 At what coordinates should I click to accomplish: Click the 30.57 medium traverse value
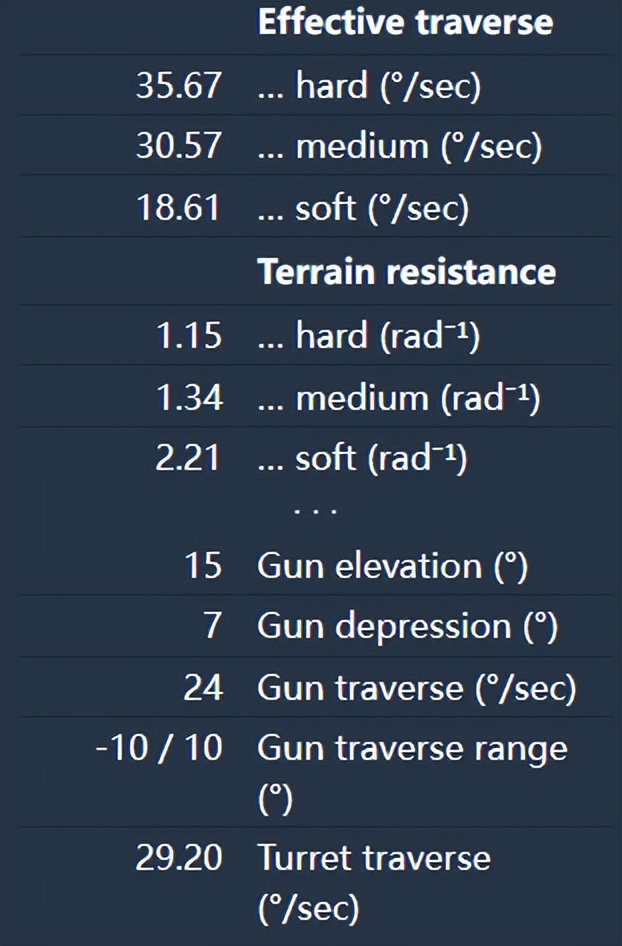tap(178, 147)
